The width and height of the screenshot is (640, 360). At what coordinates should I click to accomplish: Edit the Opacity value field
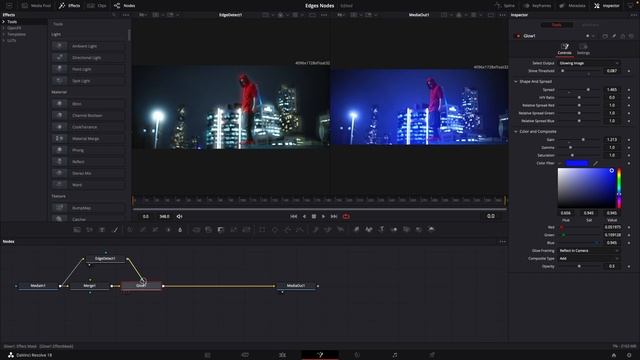coord(612,266)
